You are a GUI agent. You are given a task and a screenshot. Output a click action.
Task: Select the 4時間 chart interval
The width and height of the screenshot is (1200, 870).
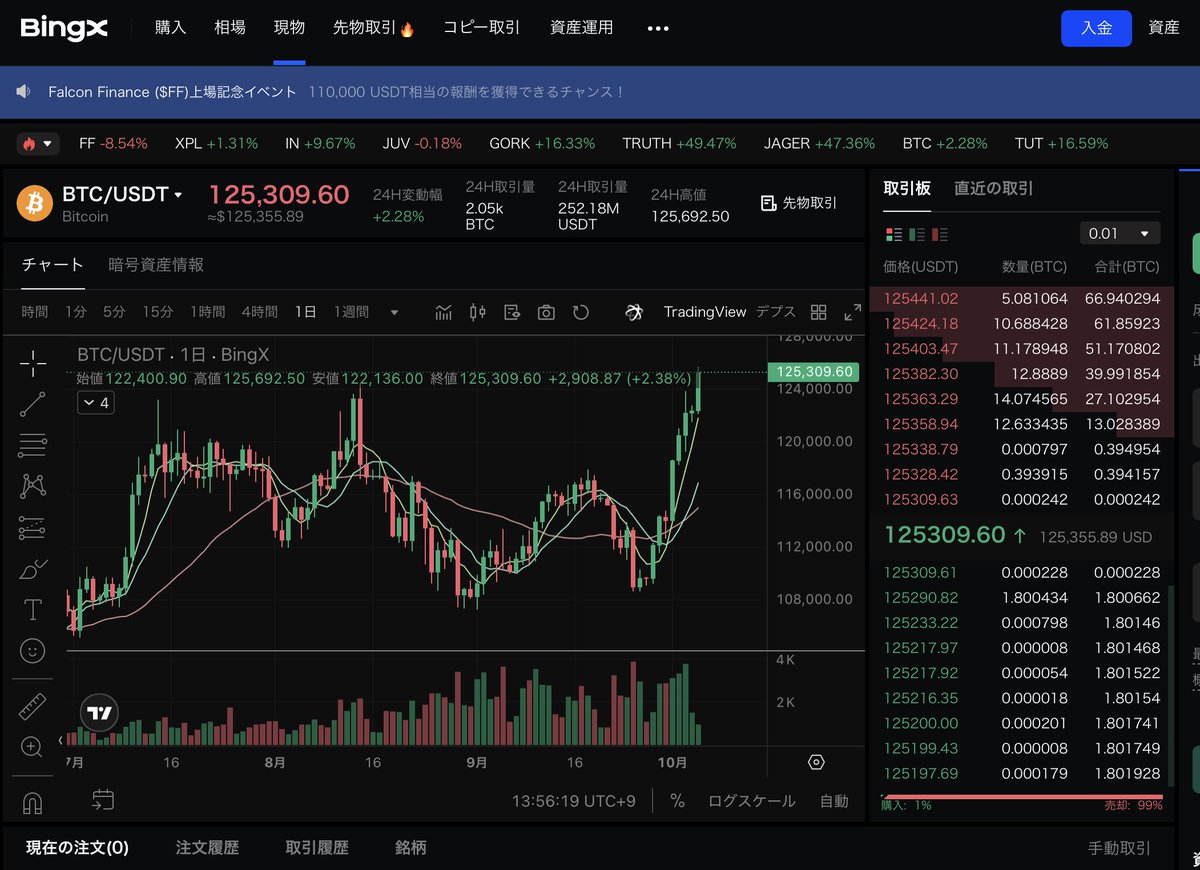click(x=259, y=312)
